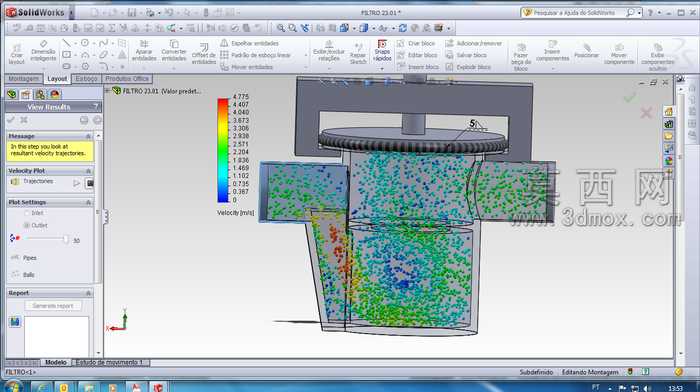Click Exibir componentes ocultos

coord(658,57)
